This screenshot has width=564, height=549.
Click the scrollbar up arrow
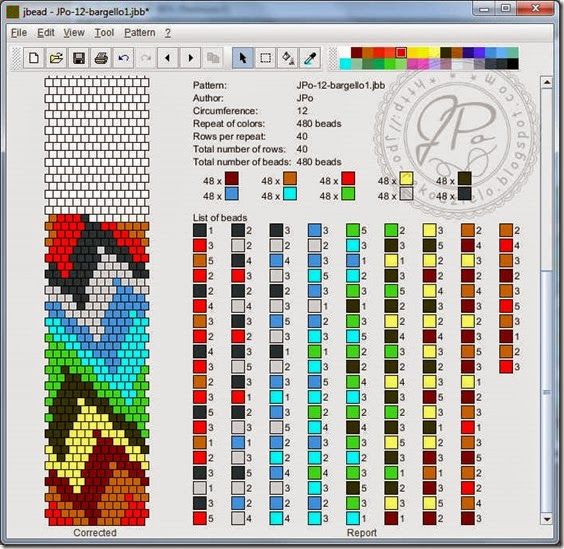point(547,82)
